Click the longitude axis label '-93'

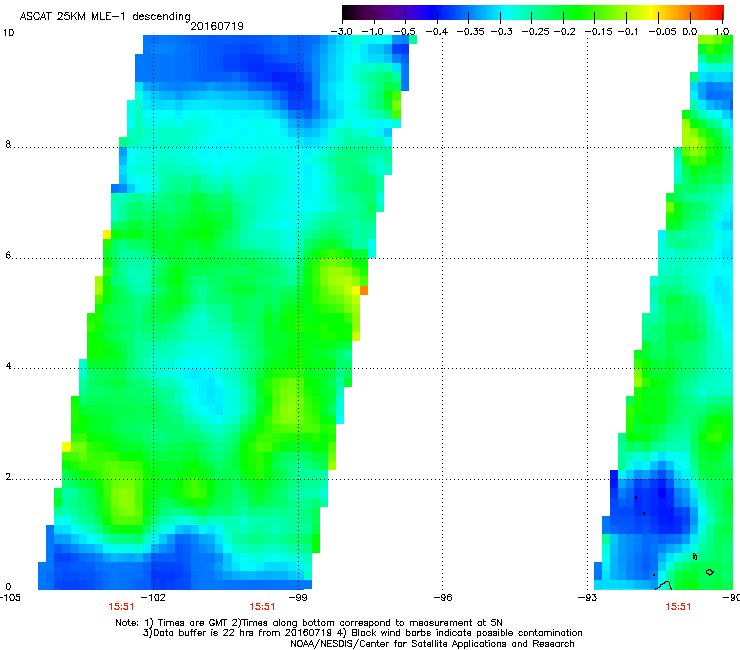pyautogui.click(x=587, y=598)
